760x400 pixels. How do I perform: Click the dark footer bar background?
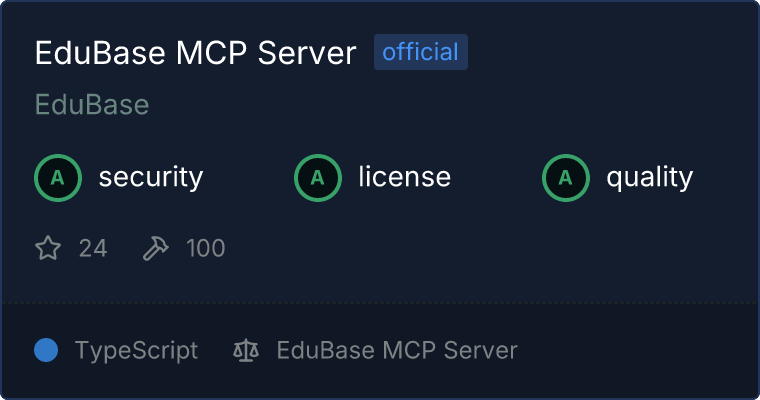(x=630, y=351)
